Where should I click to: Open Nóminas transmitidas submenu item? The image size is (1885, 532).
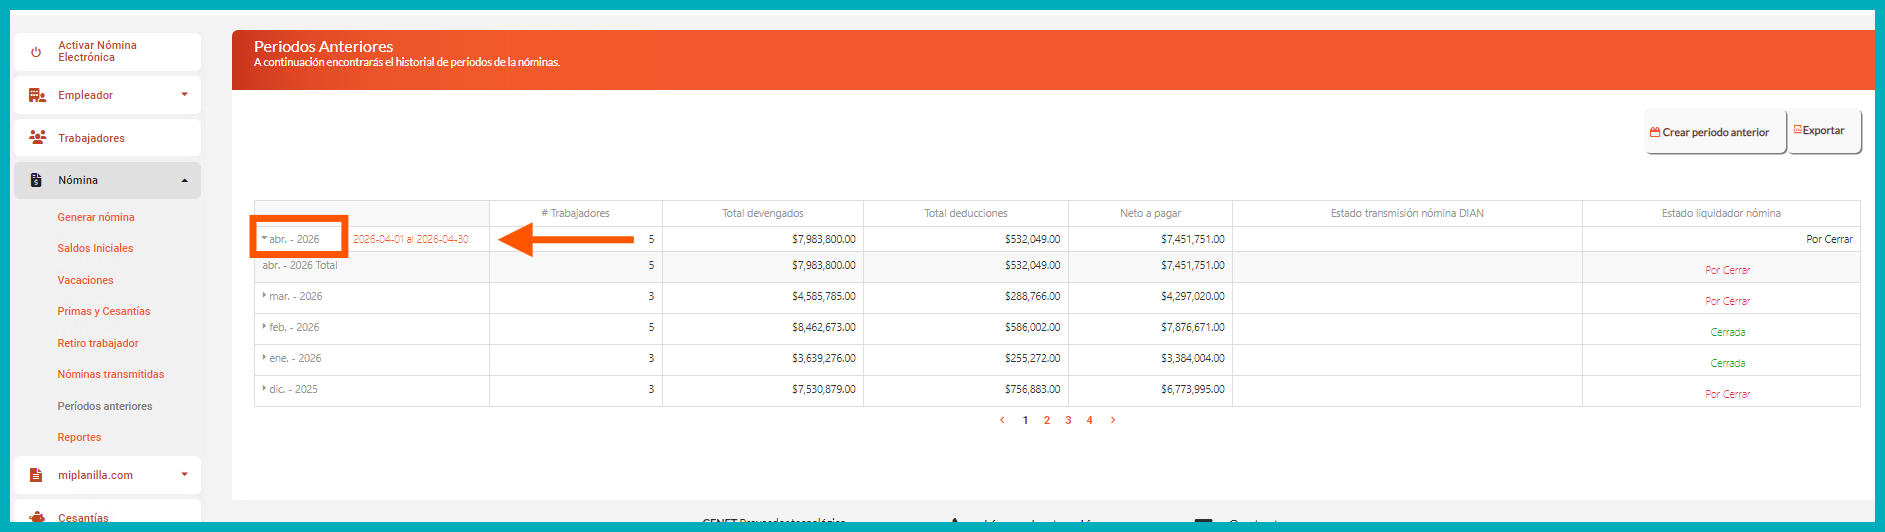point(111,374)
